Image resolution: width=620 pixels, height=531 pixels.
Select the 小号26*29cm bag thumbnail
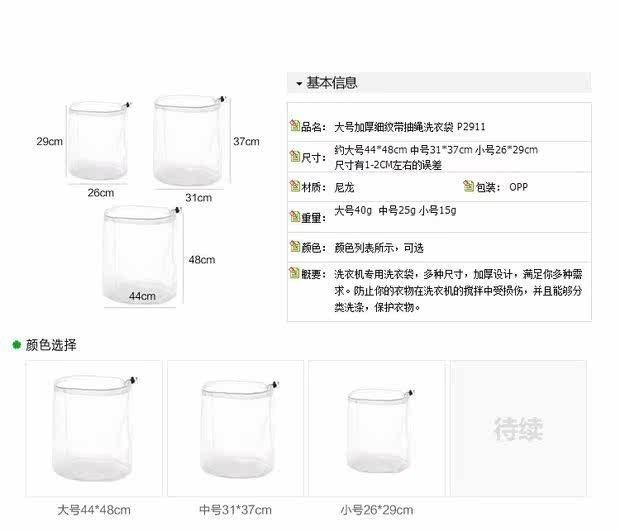click(x=377, y=428)
